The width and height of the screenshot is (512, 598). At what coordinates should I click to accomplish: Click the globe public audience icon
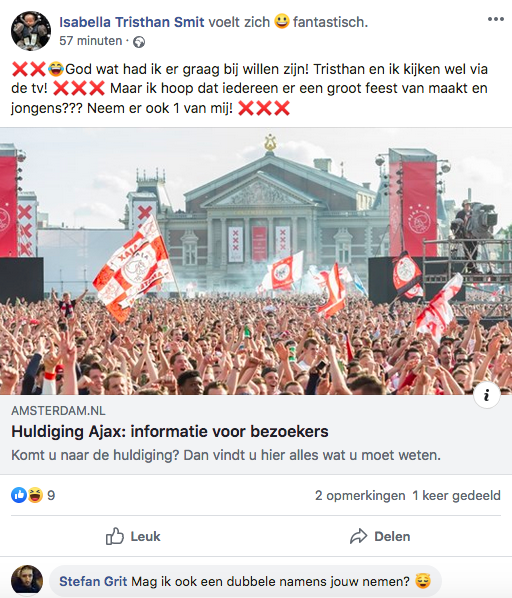click(139, 42)
